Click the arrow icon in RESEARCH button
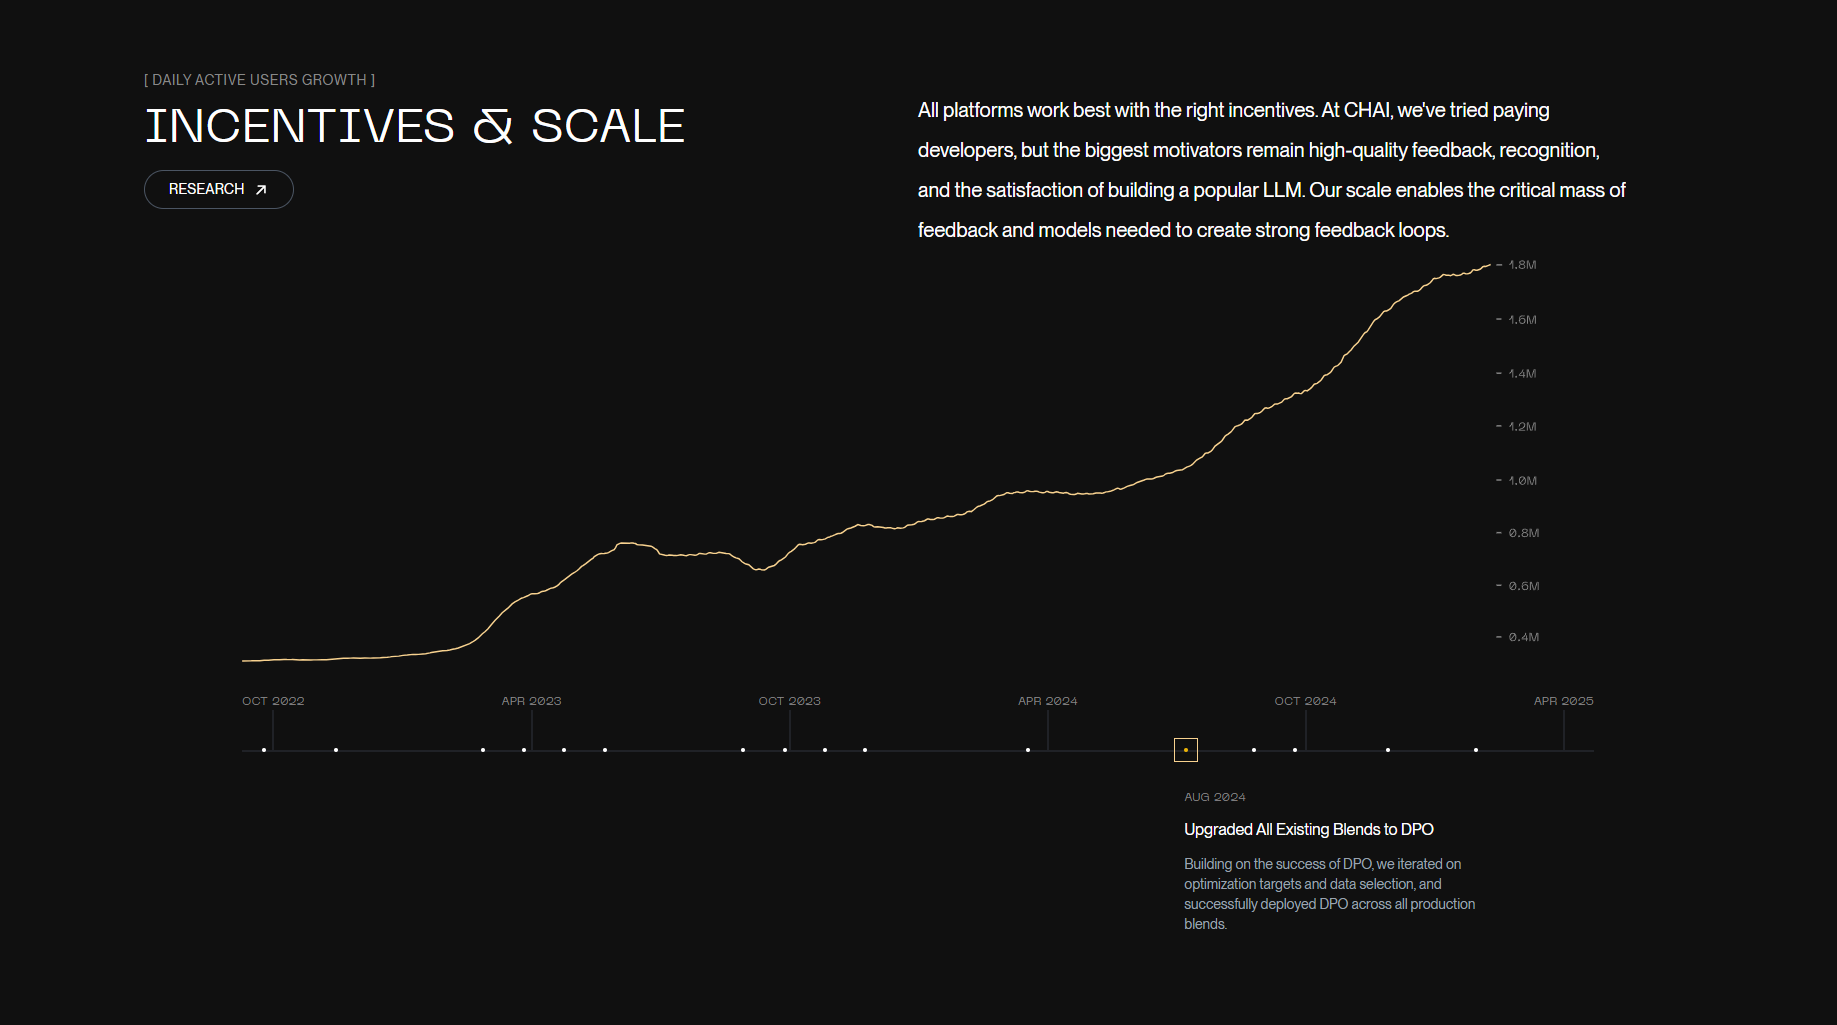This screenshot has height=1025, width=1837. (x=261, y=190)
